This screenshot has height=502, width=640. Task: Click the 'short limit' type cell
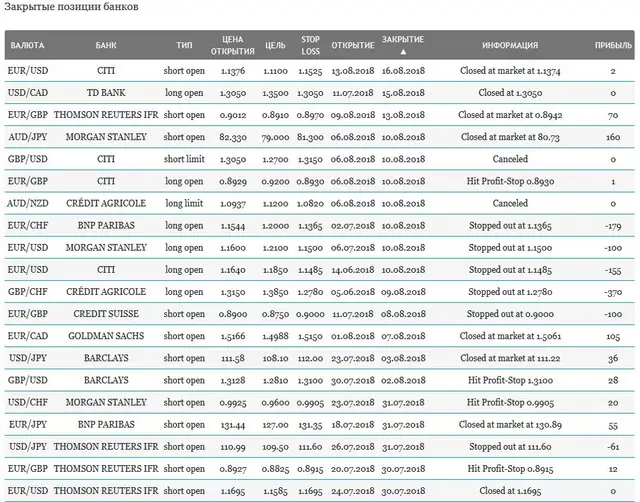tap(184, 159)
